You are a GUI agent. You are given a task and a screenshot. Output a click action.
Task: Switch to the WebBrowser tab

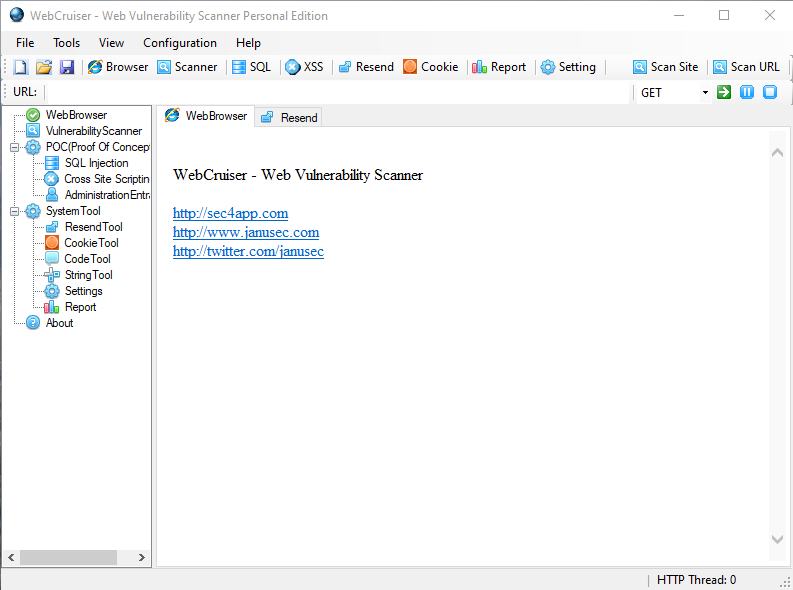point(206,116)
